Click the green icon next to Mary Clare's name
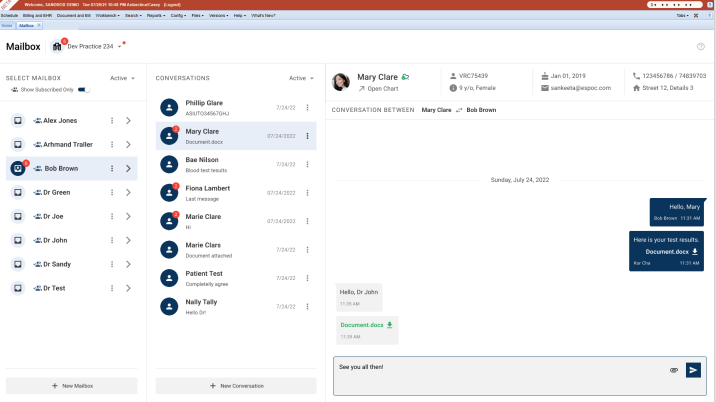The image size is (716, 402). [x=405, y=77]
